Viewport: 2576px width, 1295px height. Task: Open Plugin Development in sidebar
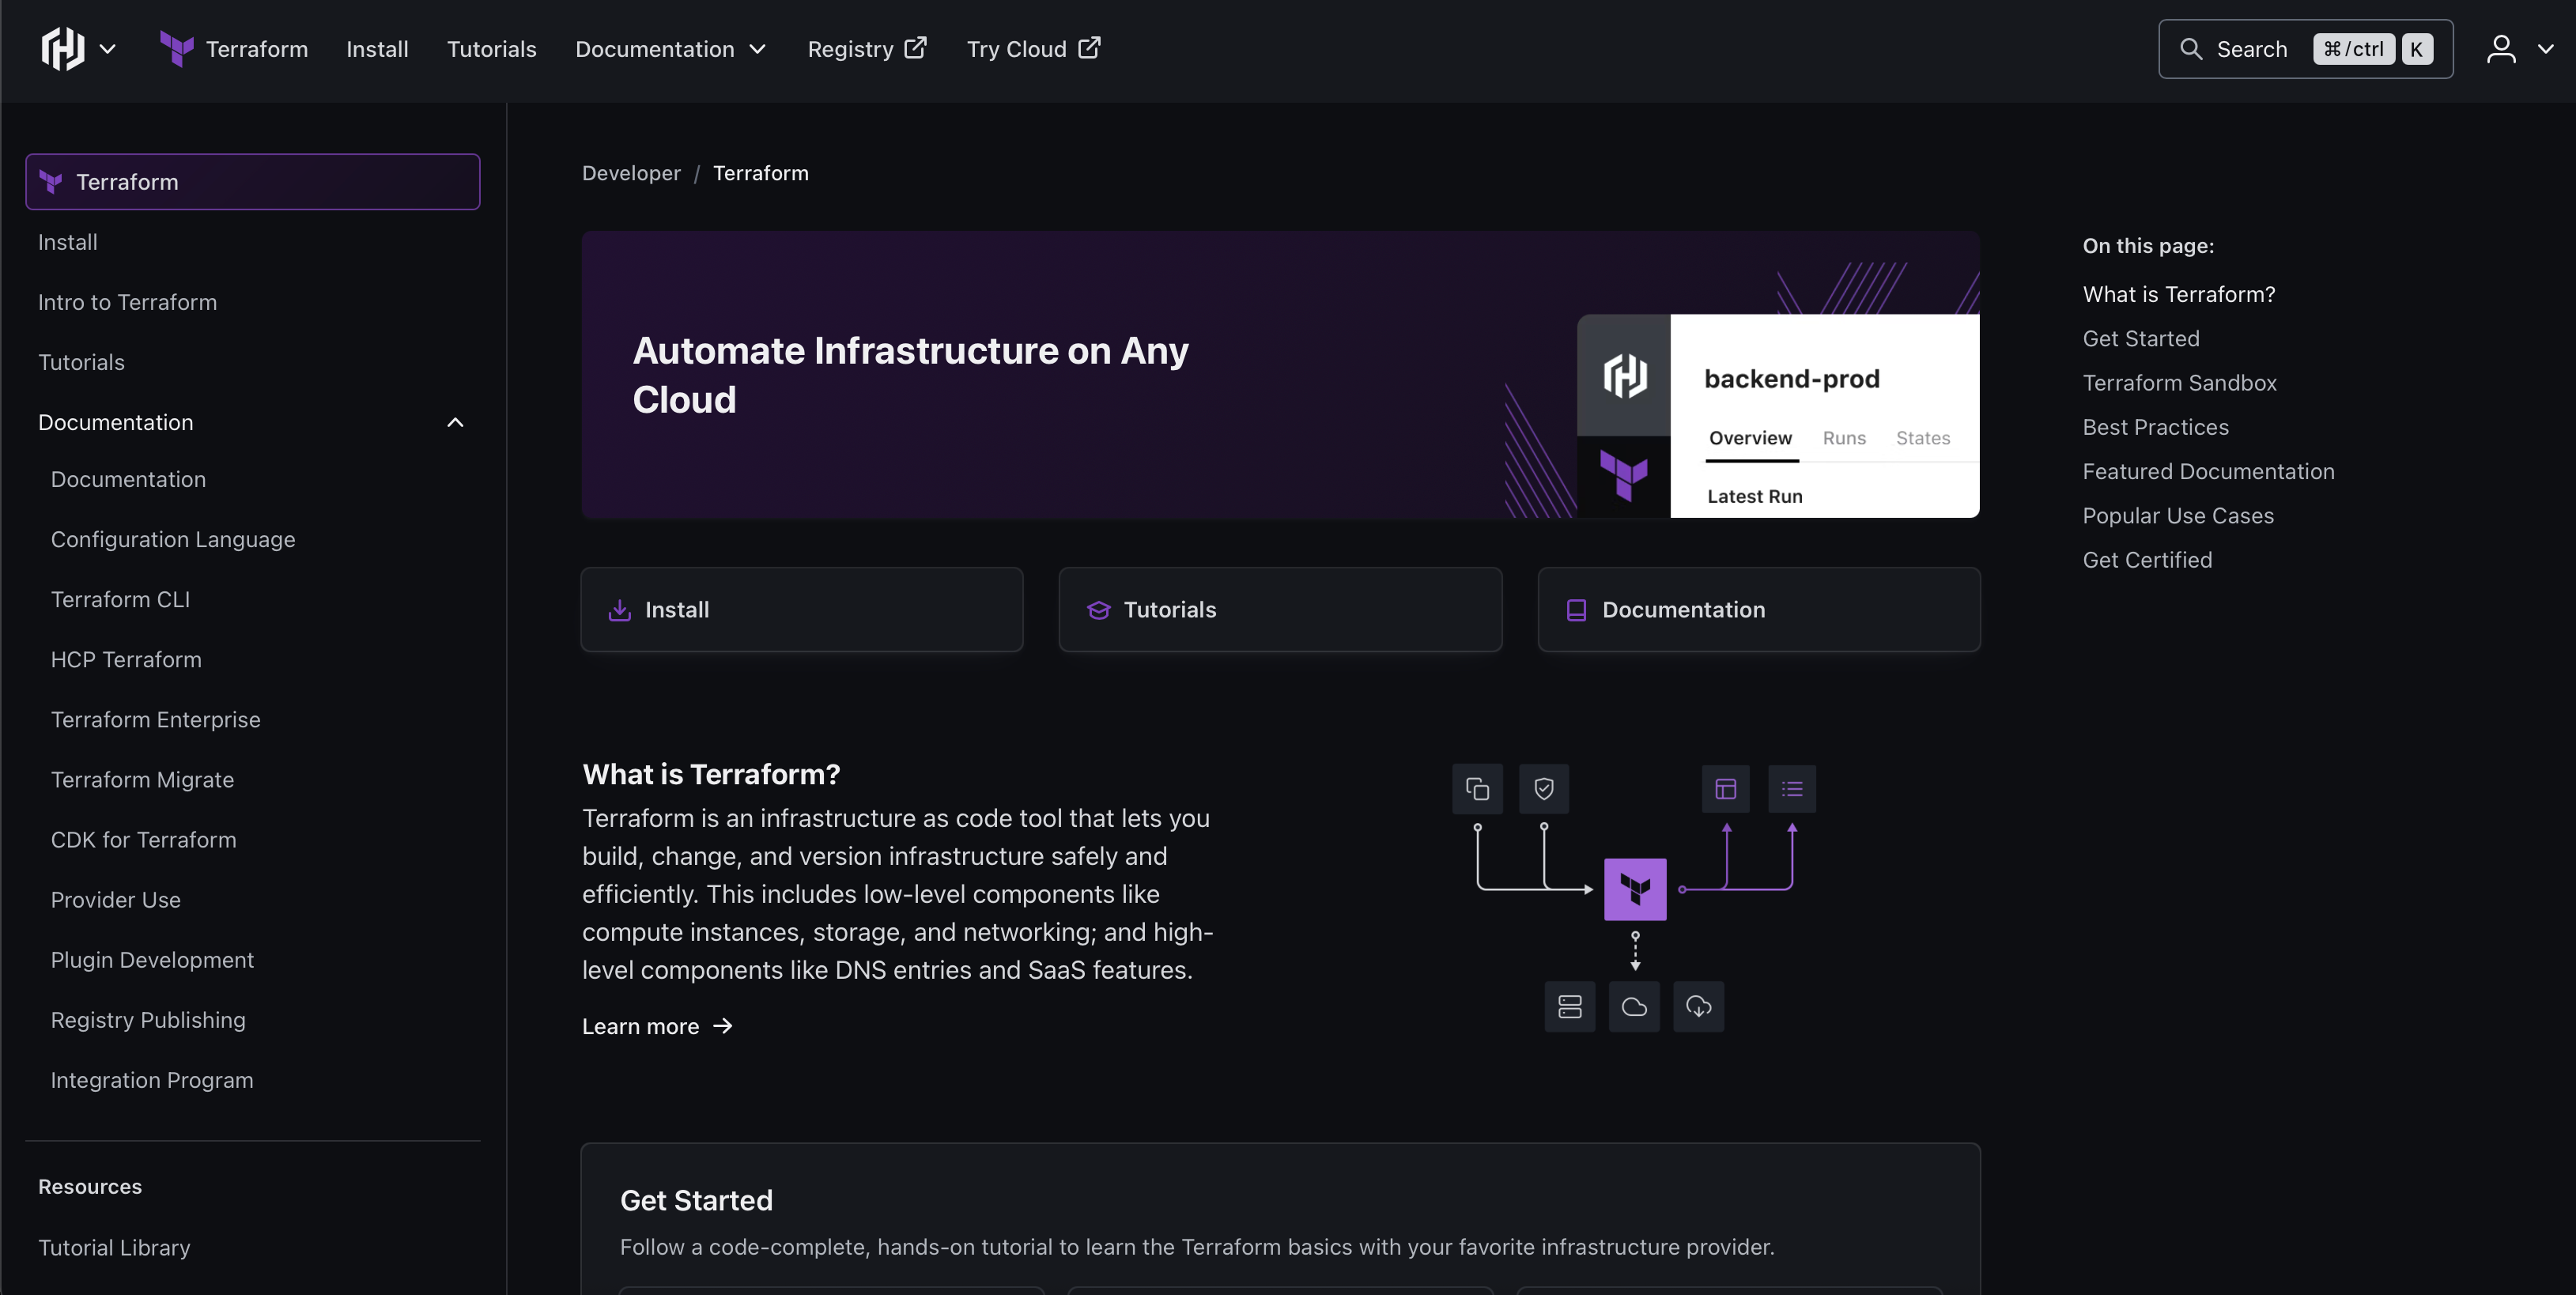(x=152, y=959)
